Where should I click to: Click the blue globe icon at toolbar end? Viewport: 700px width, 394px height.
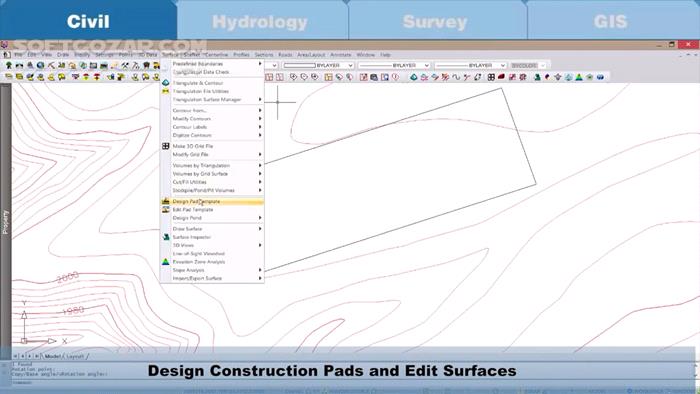pyautogui.click(x=600, y=77)
